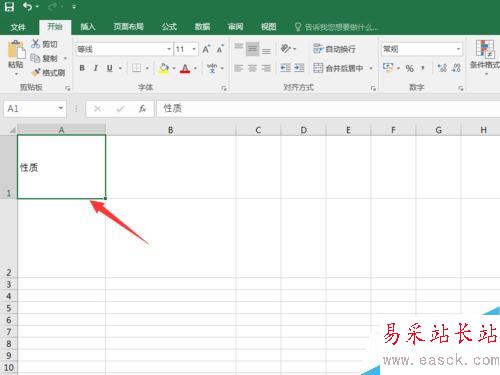The image size is (500, 375).
Task: Select Middle Align icon
Action: (252, 49)
